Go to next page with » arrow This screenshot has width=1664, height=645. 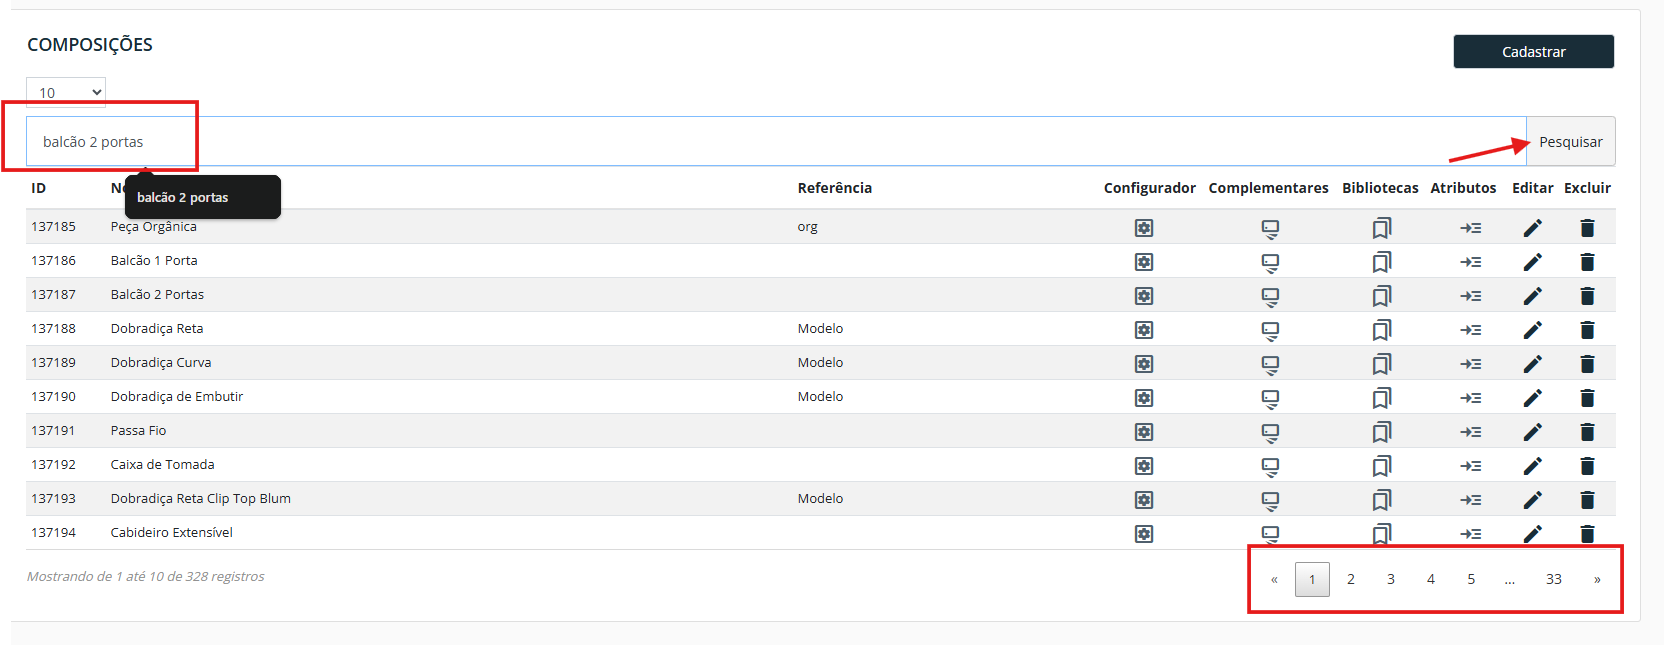tap(1597, 579)
